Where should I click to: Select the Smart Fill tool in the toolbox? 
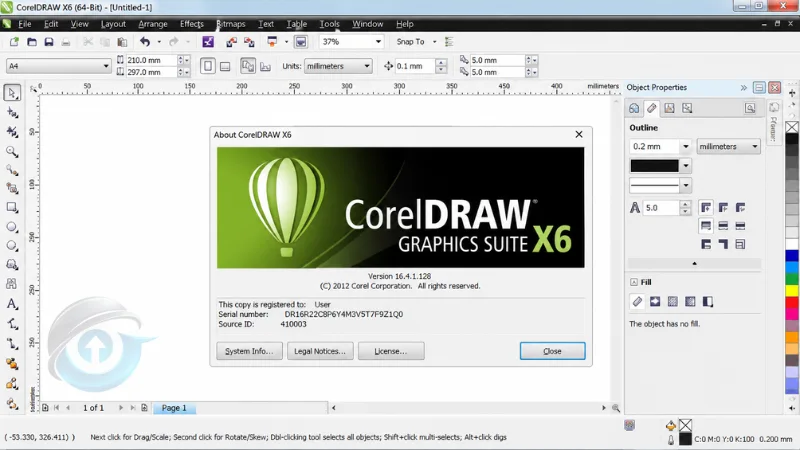[x=12, y=189]
